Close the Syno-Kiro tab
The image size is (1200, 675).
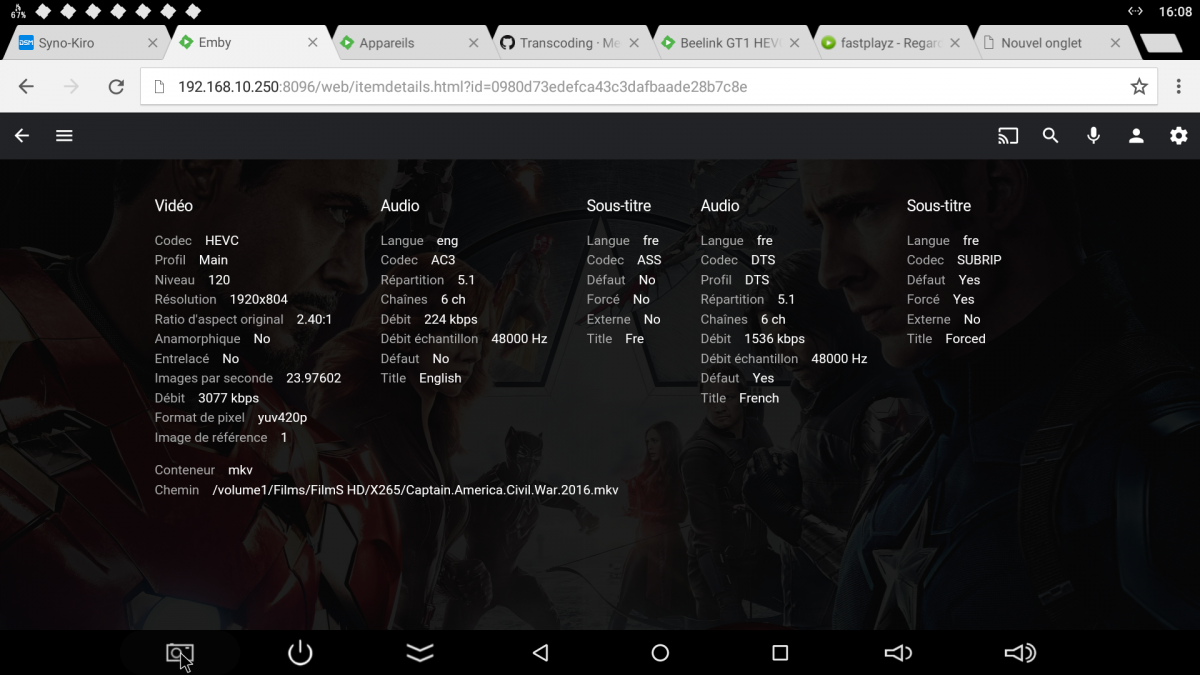click(x=153, y=43)
